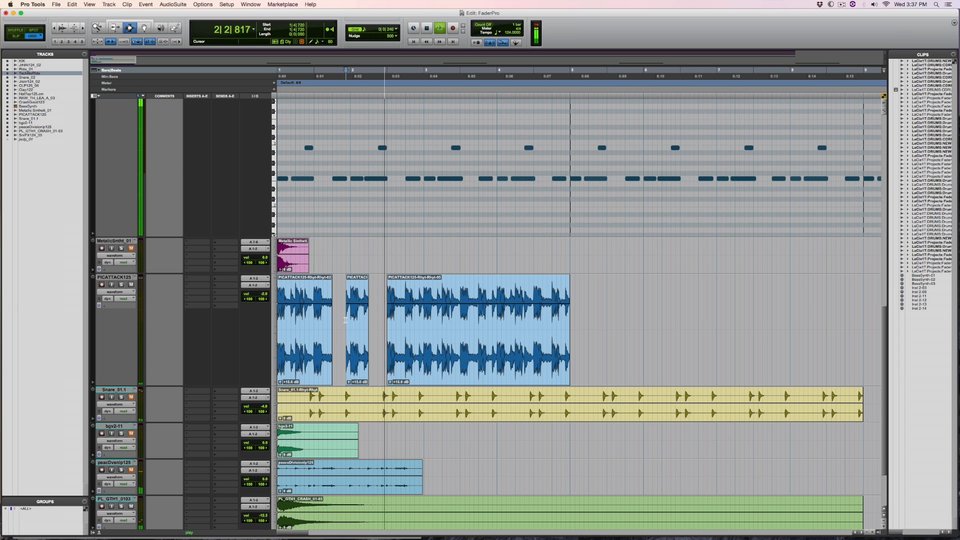Toggle mute on Snare_01.1 track
Image resolution: width=960 pixels, height=540 pixels.
coord(131,397)
